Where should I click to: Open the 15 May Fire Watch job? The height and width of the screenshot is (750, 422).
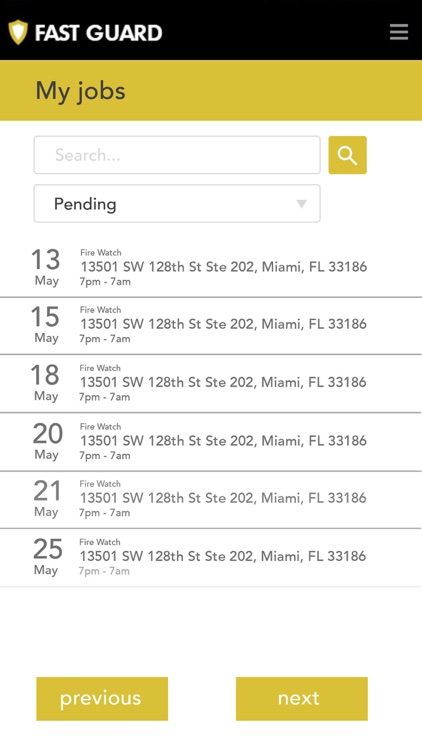[x=211, y=326]
